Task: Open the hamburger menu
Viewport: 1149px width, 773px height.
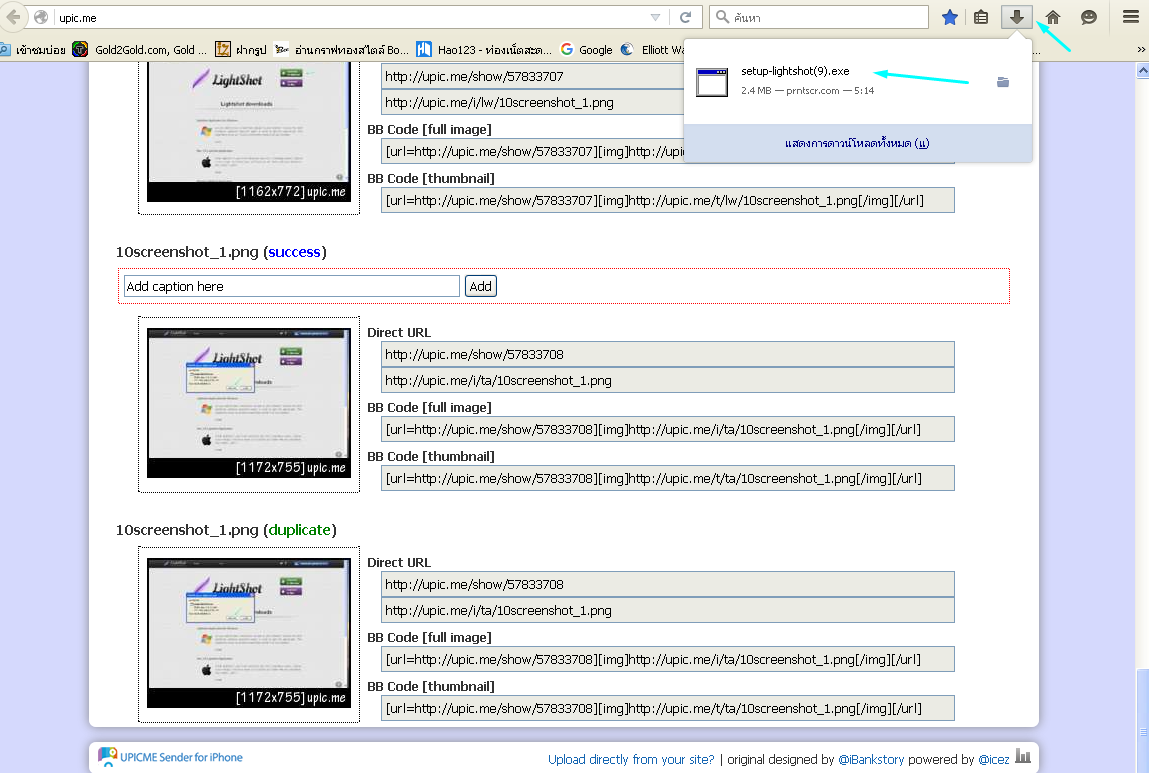Action: click(1131, 17)
